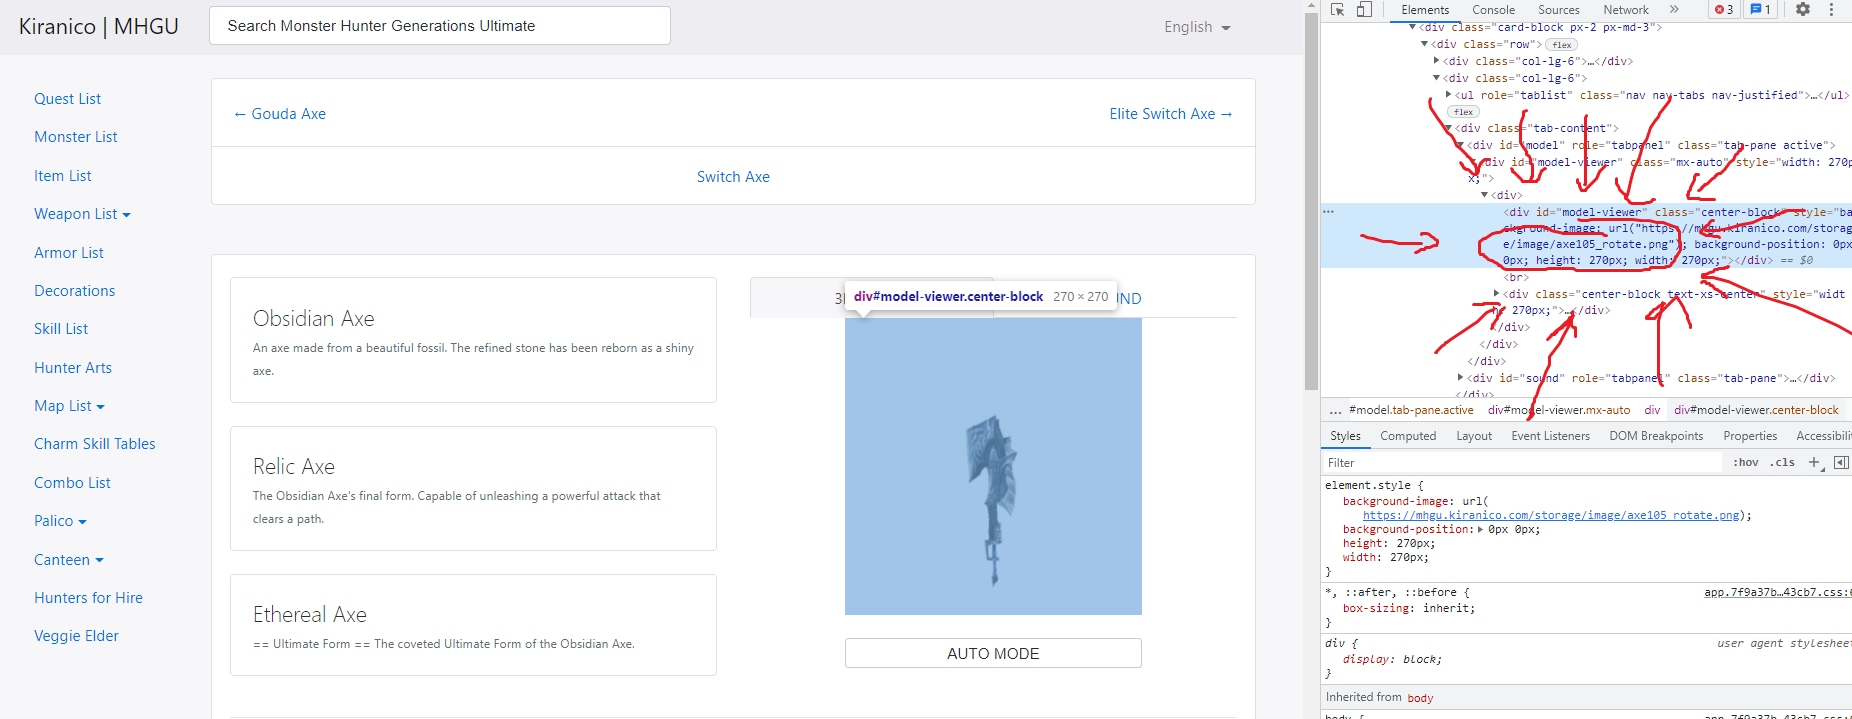Expand the ul tablist node
1852x719 pixels.
(x=1448, y=95)
